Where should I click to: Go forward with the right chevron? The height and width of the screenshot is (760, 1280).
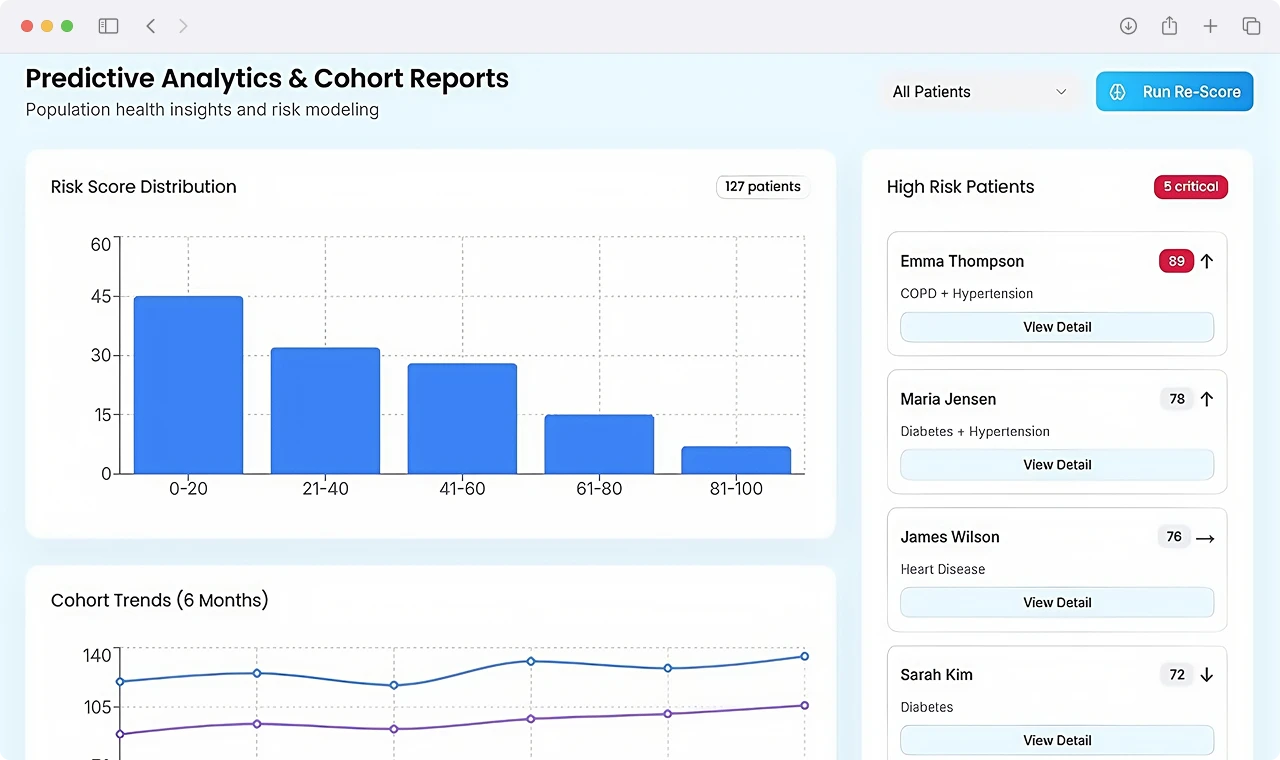(x=183, y=26)
